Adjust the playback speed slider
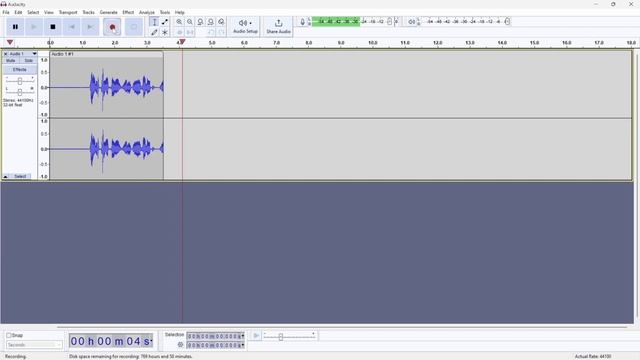Screen dimensions: 640x360 click(x=281, y=337)
